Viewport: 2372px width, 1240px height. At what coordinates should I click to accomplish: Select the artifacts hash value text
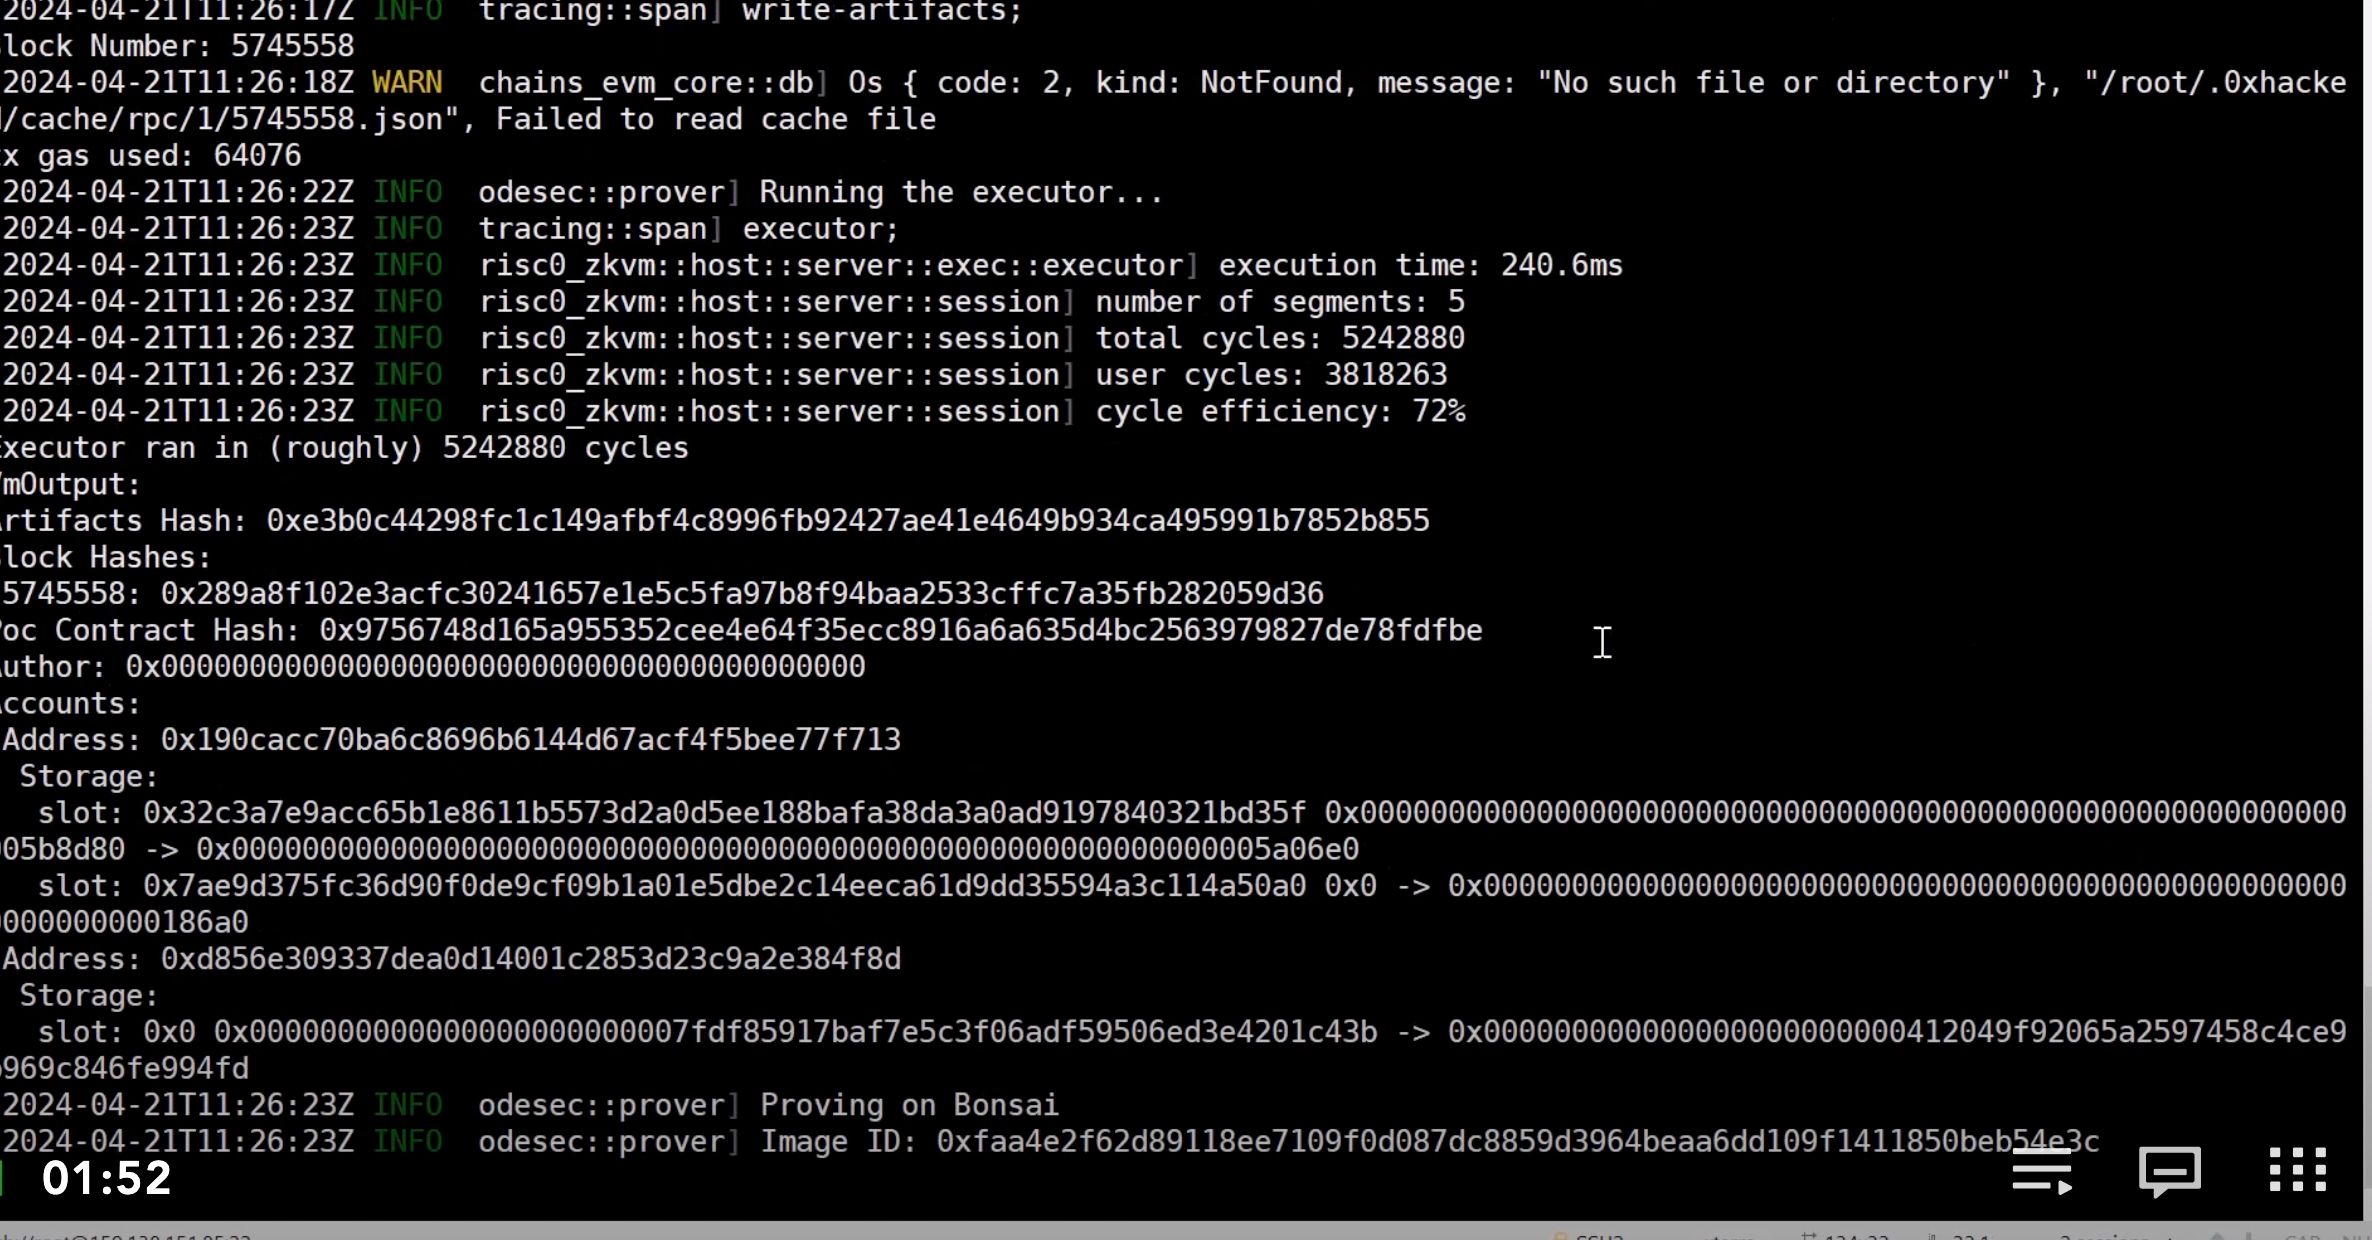click(847, 520)
